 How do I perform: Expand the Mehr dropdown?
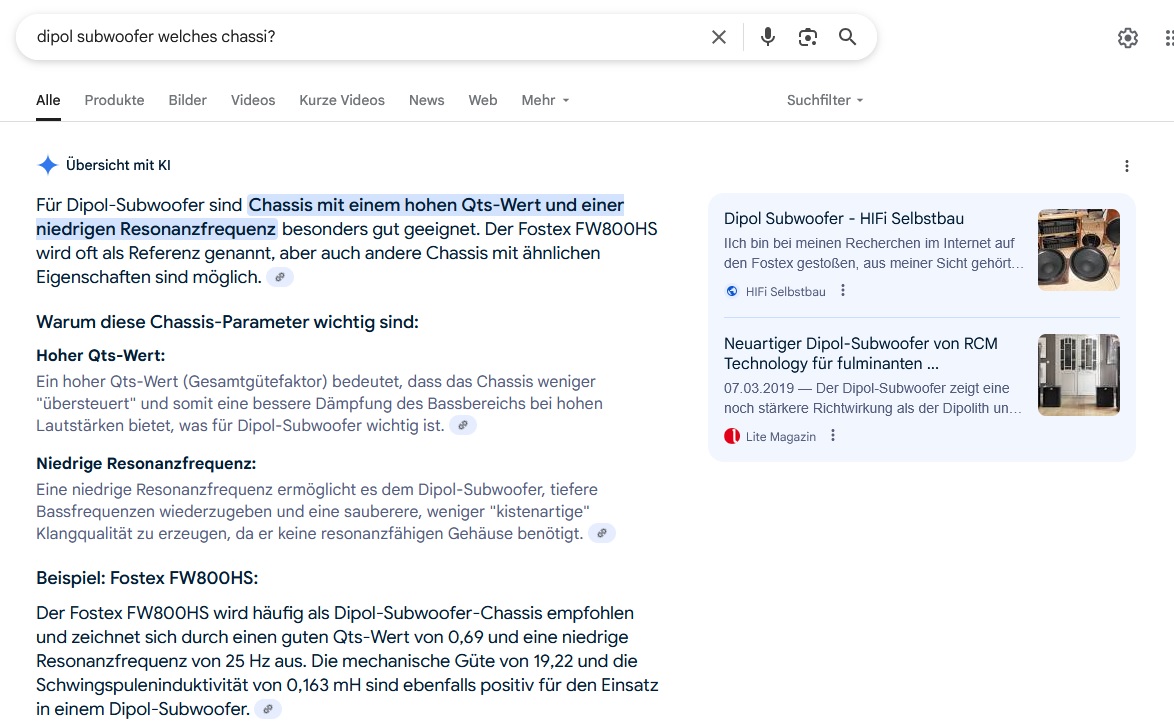(545, 100)
